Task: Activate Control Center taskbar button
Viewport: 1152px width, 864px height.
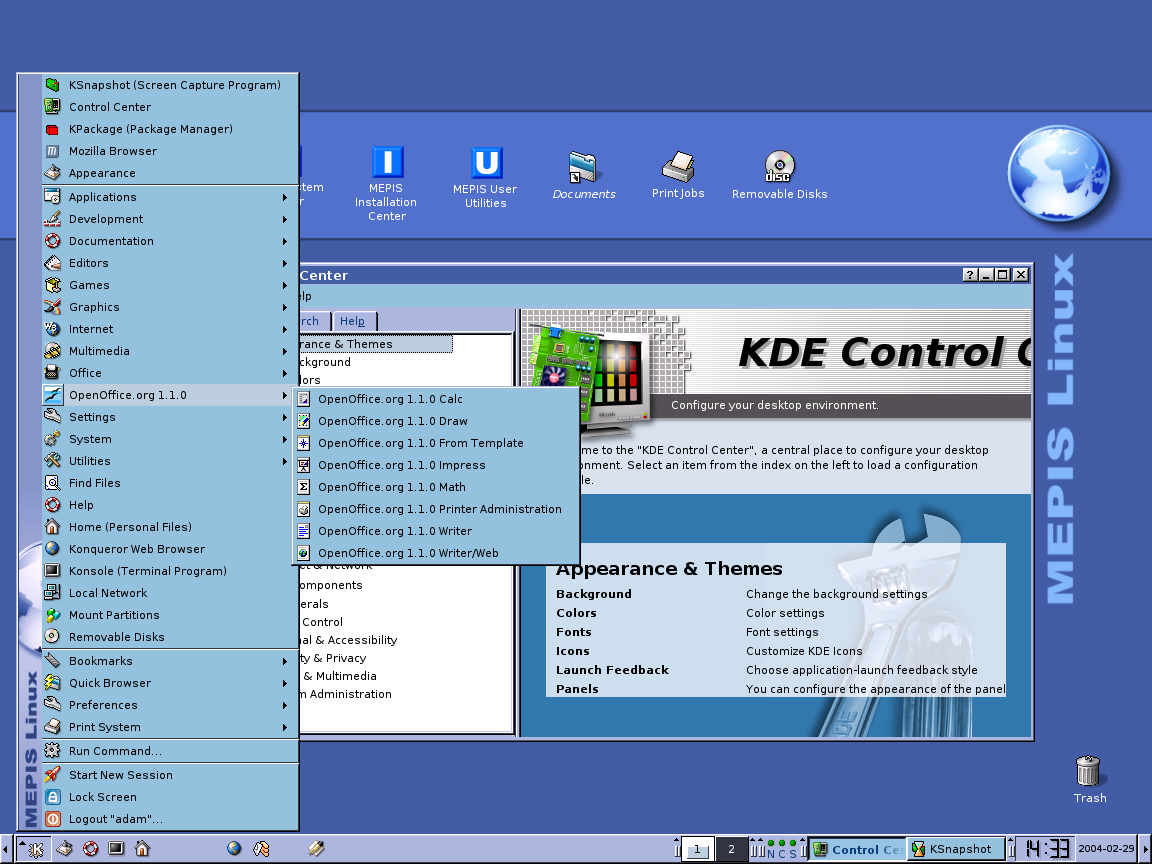Action: 857,849
